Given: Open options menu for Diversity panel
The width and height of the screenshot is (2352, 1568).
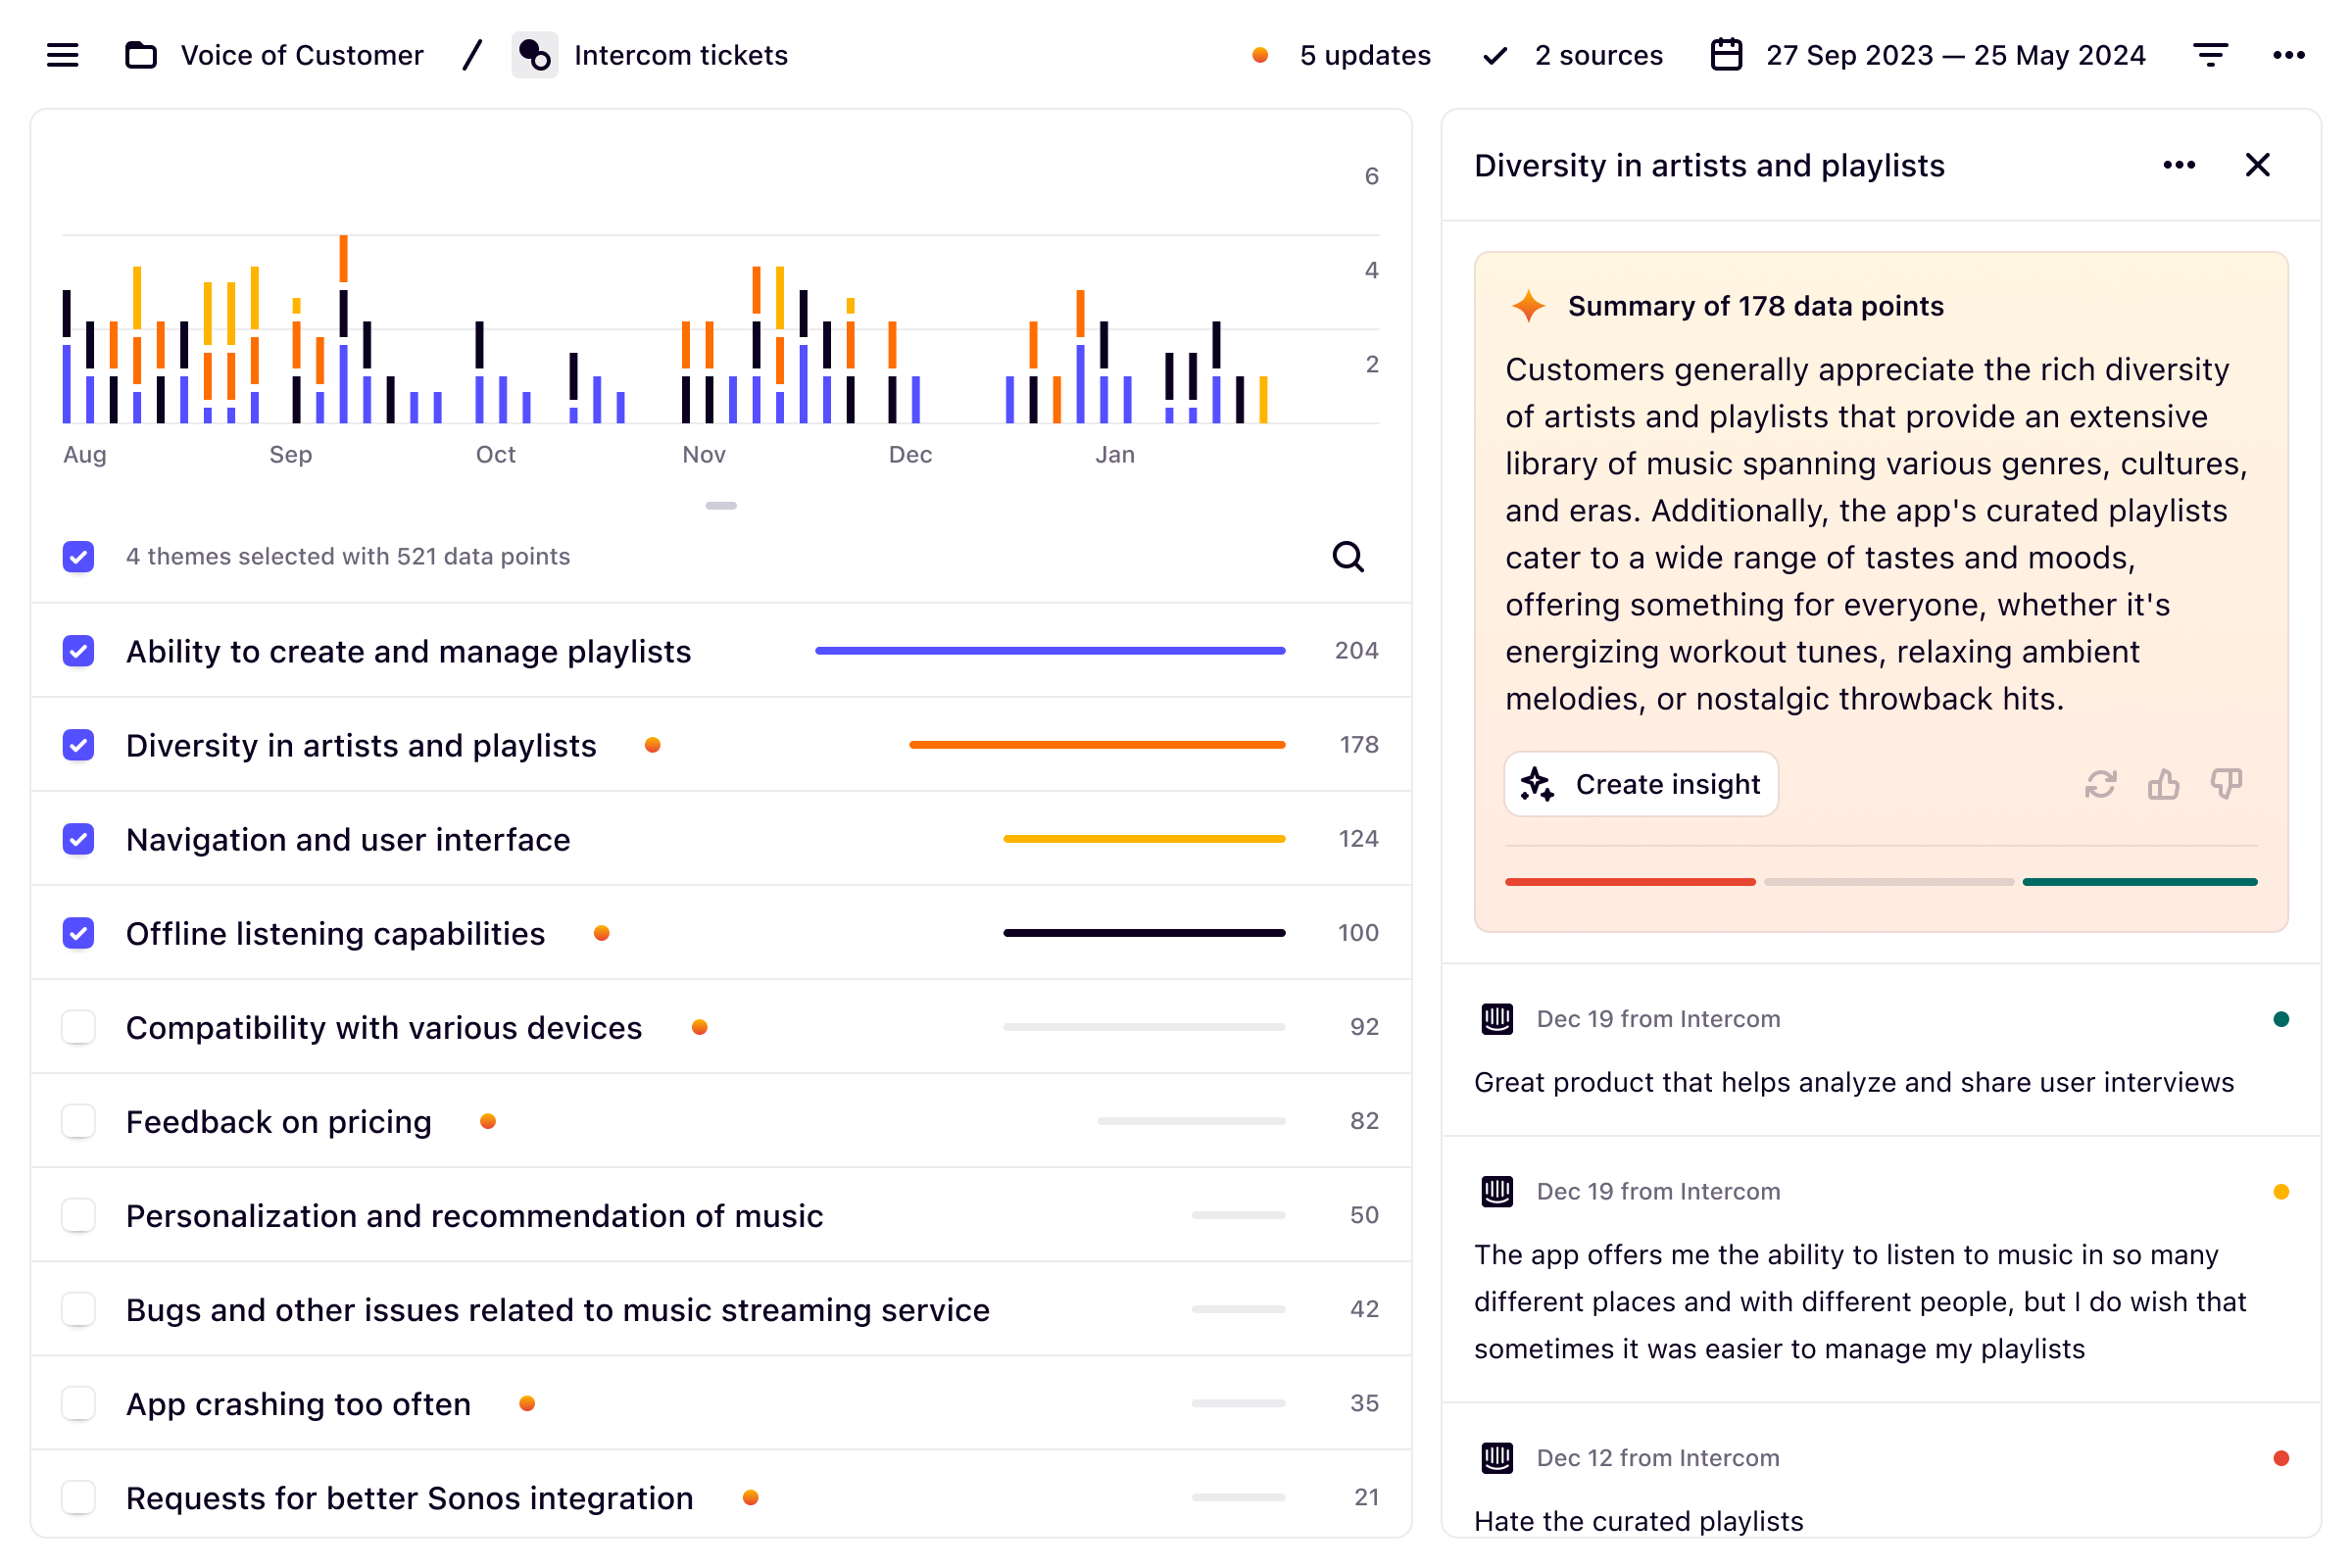Looking at the screenshot, I should tap(2179, 164).
